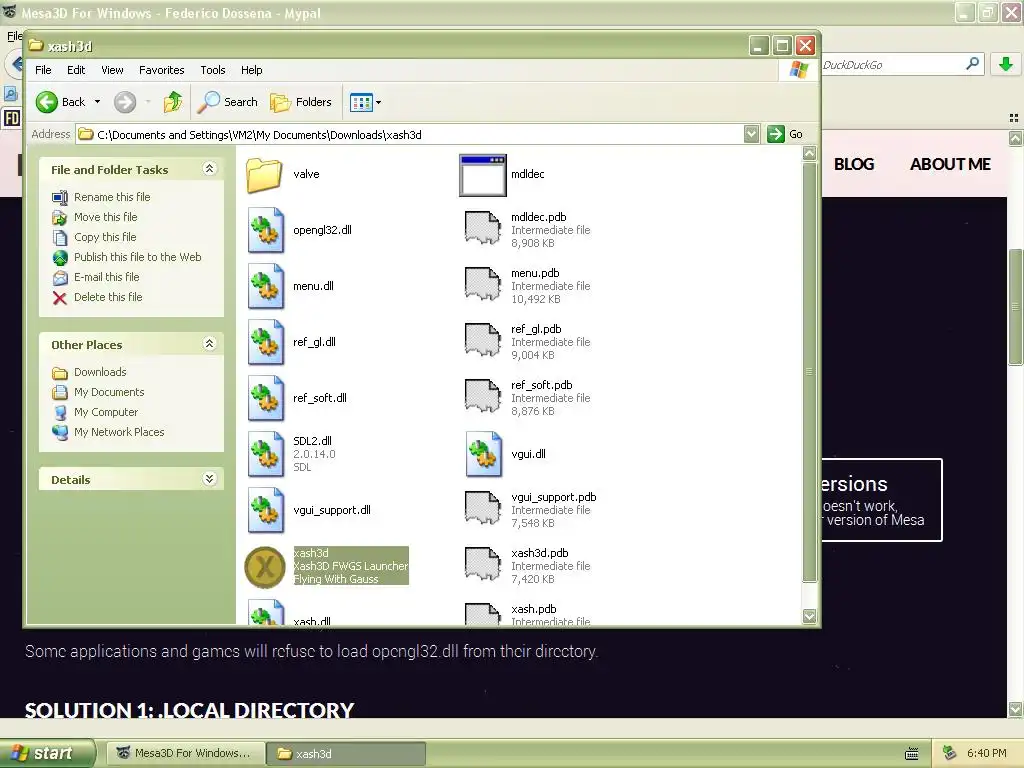Select the menu.dll file icon

tap(266, 286)
